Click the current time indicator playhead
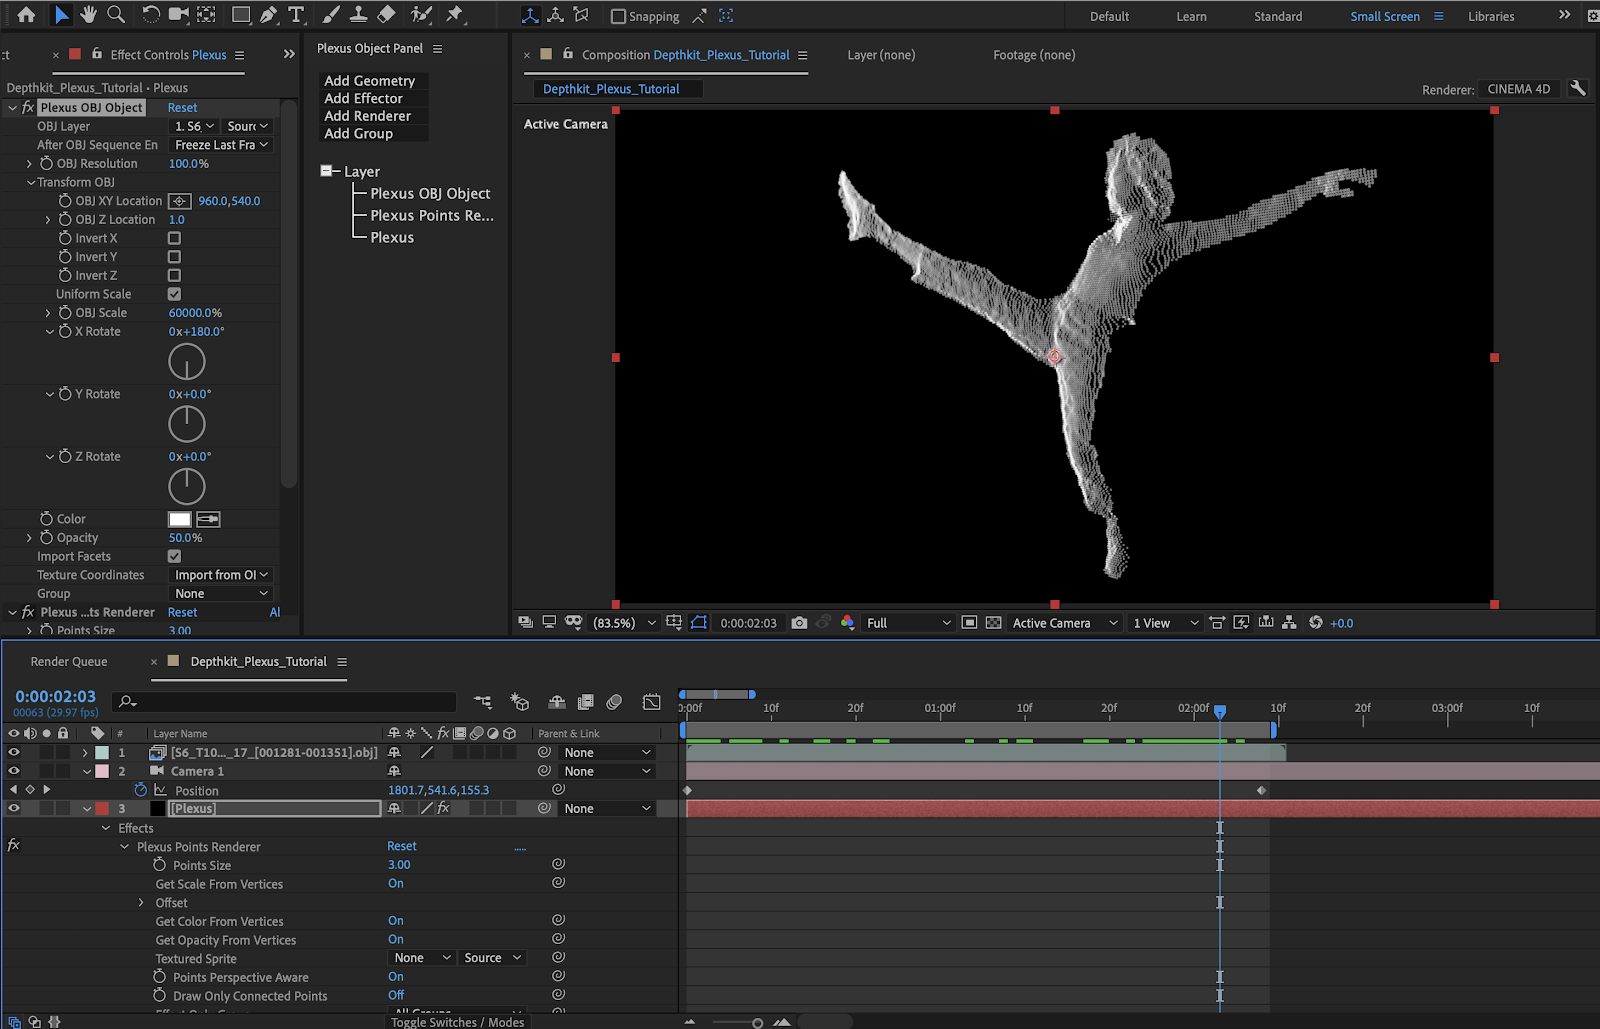The image size is (1600, 1029). pos(1220,711)
